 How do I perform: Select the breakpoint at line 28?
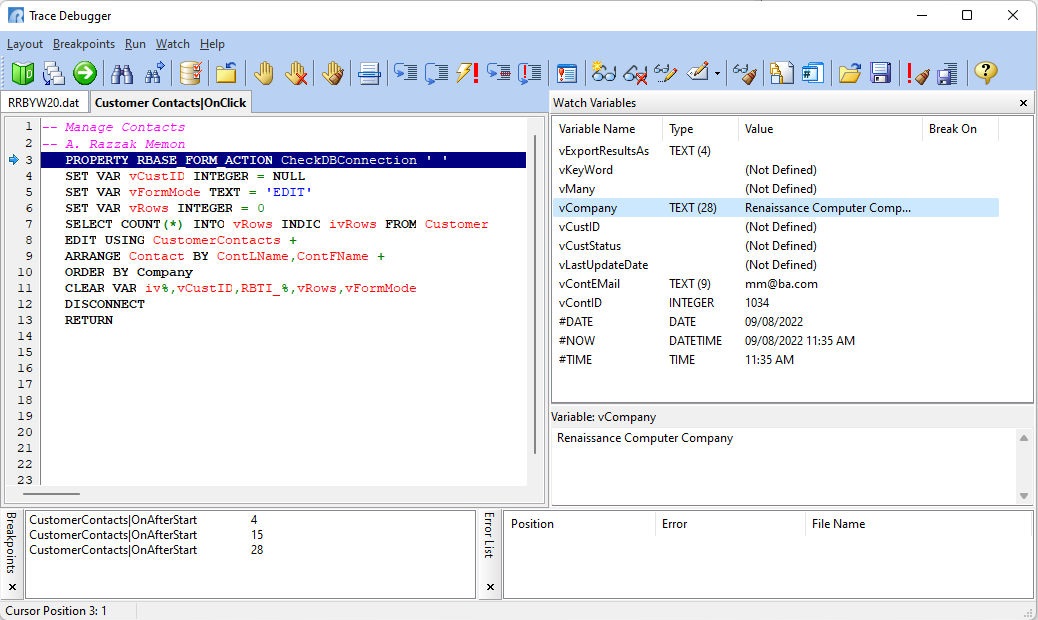250,550
